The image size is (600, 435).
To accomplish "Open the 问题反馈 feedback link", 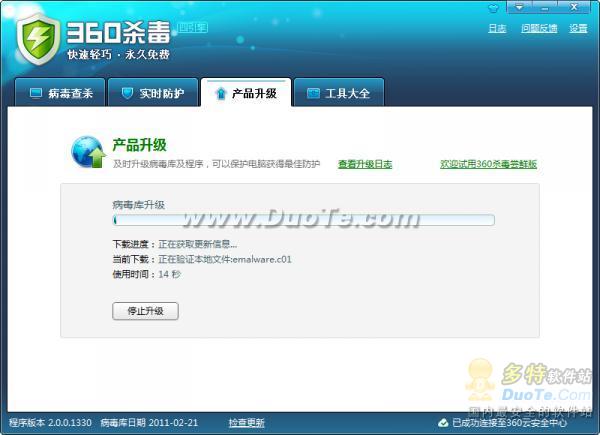I will (539, 28).
